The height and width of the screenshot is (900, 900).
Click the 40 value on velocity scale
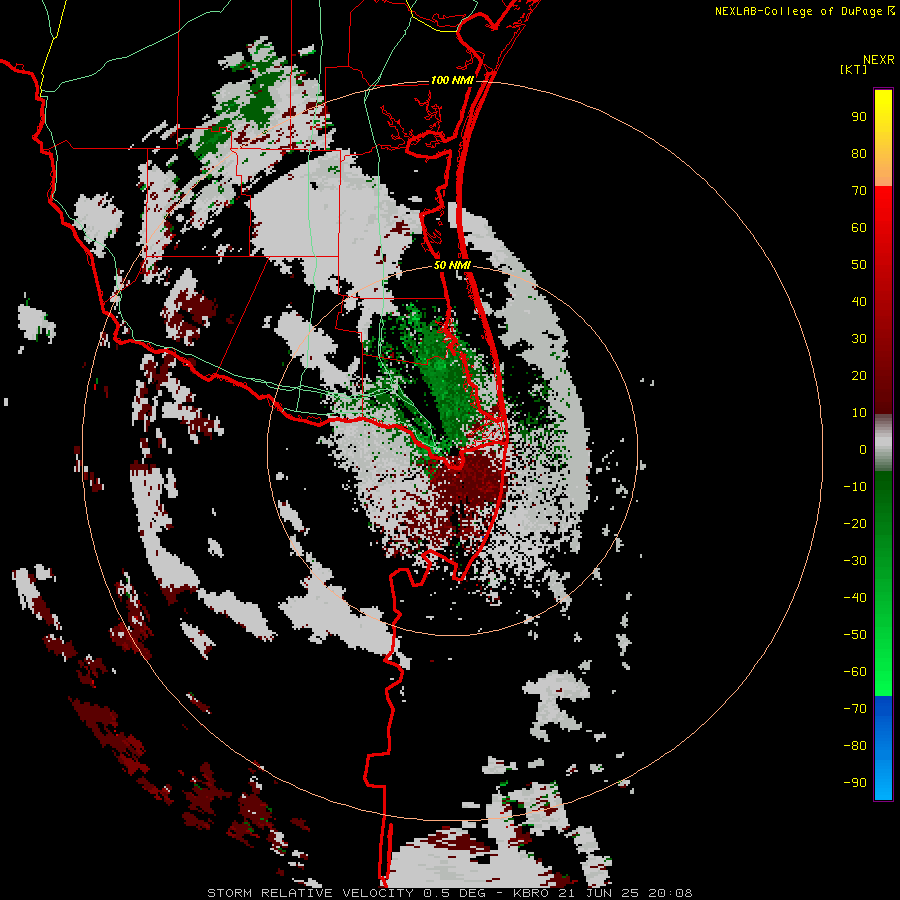(859, 302)
